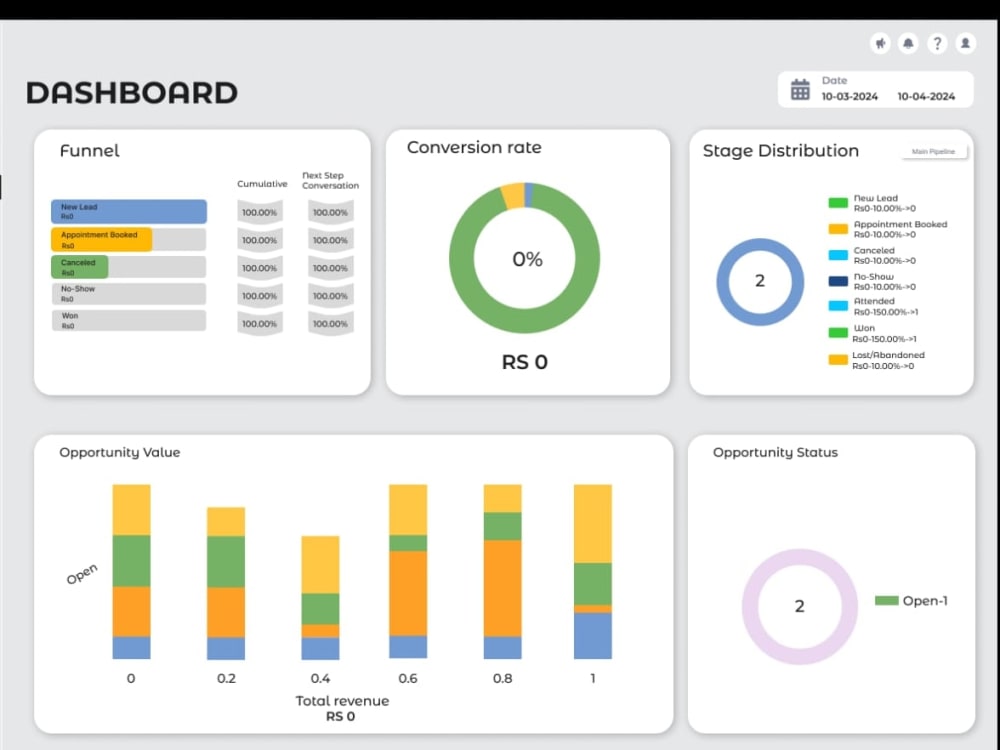The image size is (1000, 750).
Task: Set the start date 10-03-2024
Action: click(849, 96)
